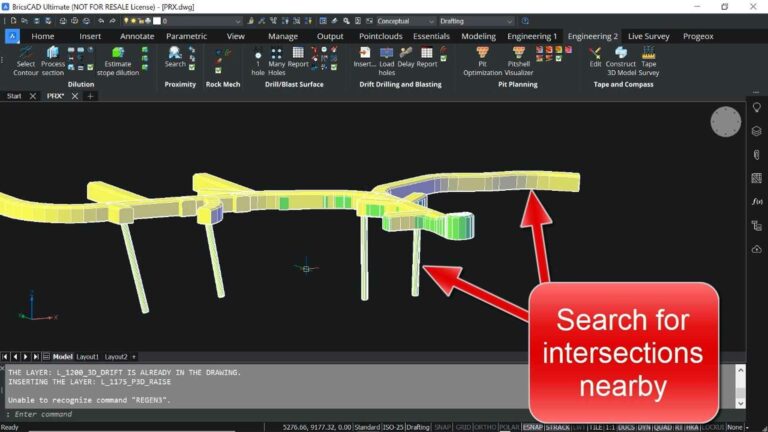This screenshot has width=768, height=432.
Task: Open the Process section tool
Action: [x=53, y=58]
